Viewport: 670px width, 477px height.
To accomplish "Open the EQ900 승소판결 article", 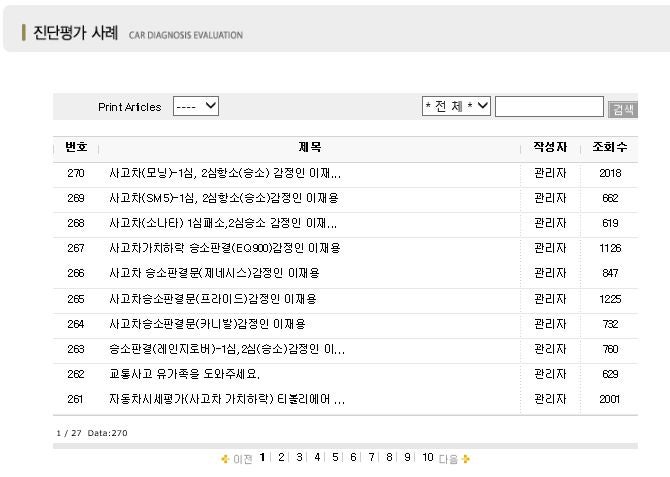I will (x=224, y=248).
